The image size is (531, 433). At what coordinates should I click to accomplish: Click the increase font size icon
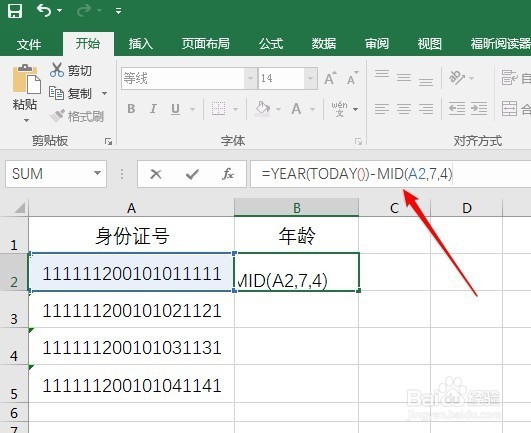click(330, 78)
